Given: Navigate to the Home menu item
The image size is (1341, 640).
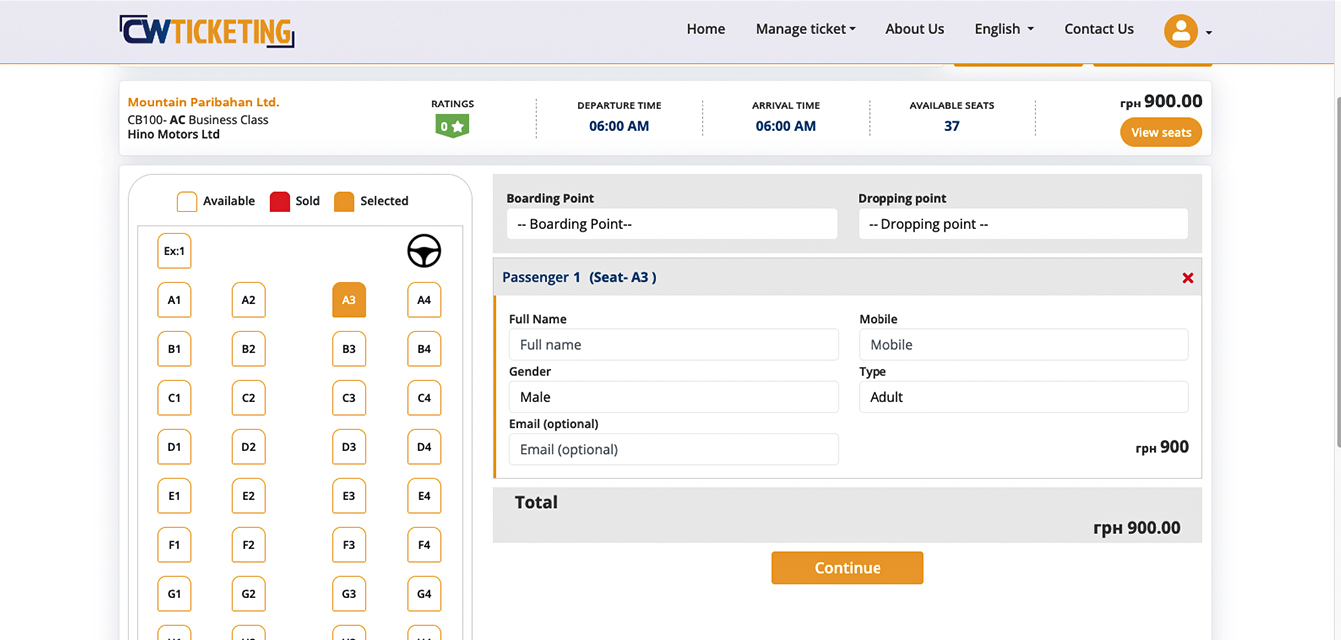Looking at the screenshot, I should click(x=705, y=29).
